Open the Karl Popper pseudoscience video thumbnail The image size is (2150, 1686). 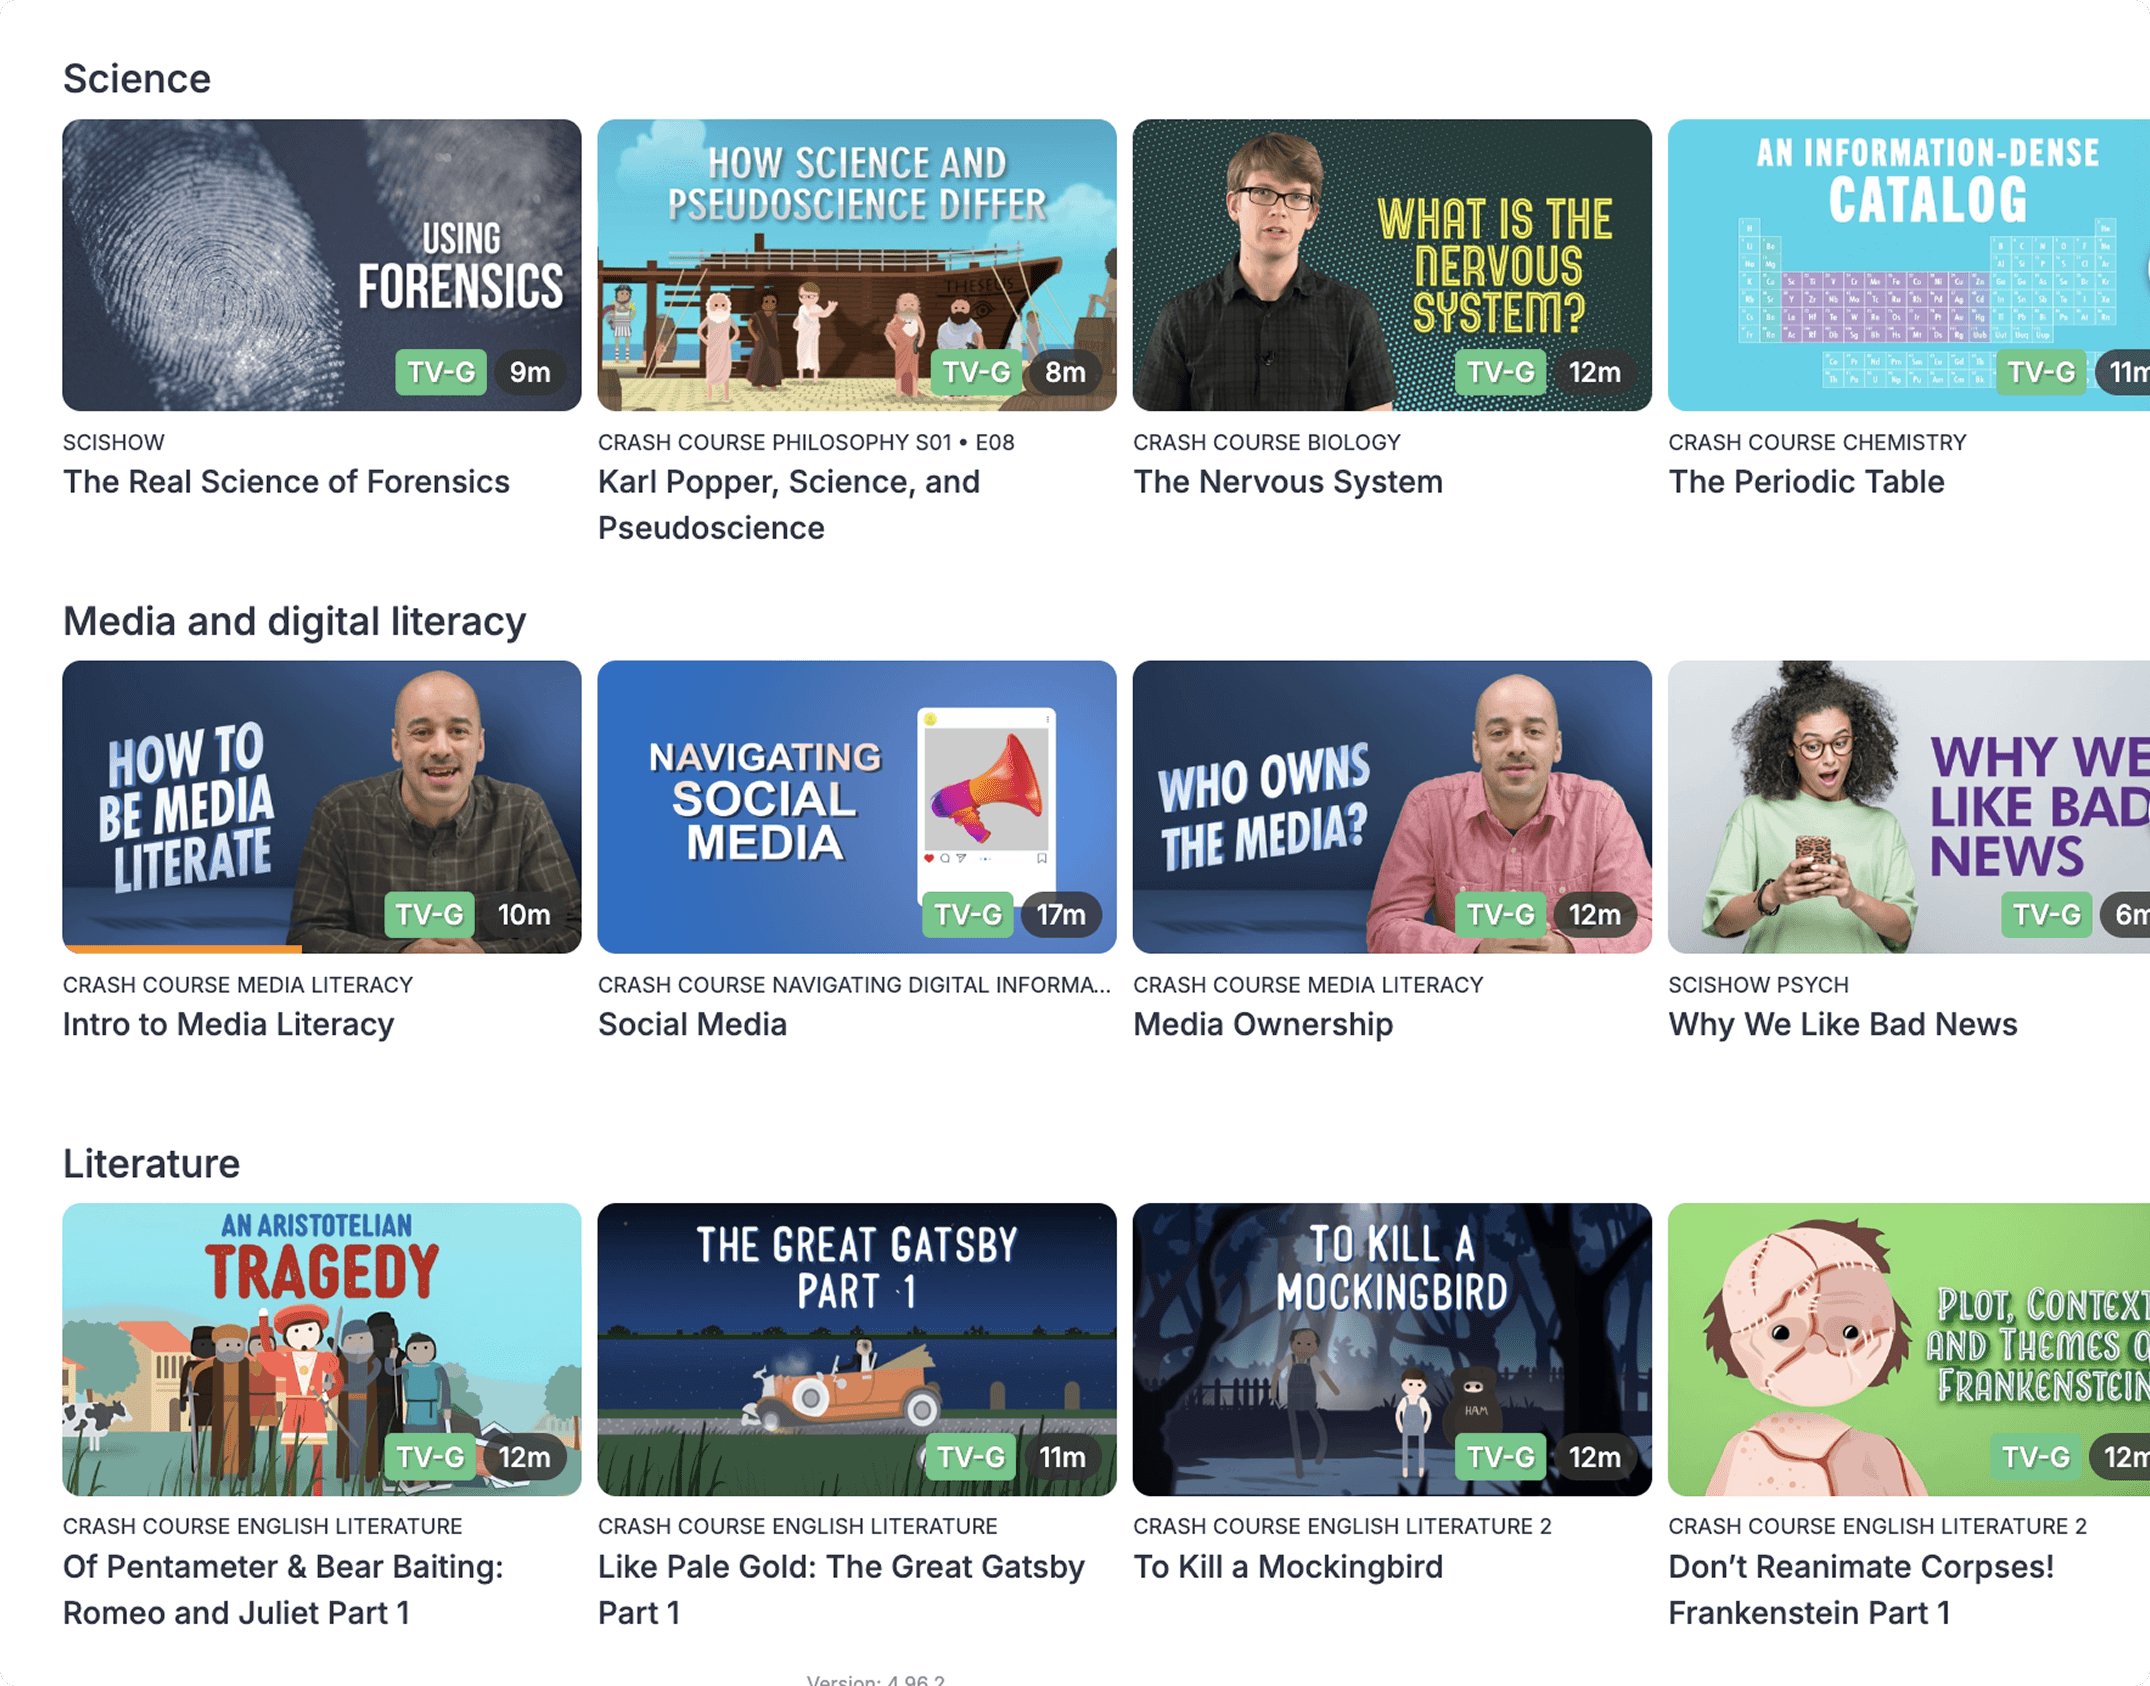tap(857, 265)
